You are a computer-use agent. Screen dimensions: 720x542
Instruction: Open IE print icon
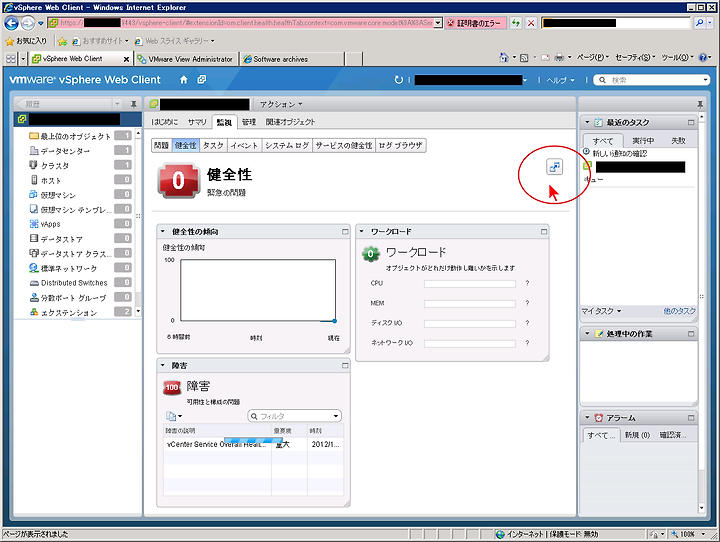click(559, 57)
